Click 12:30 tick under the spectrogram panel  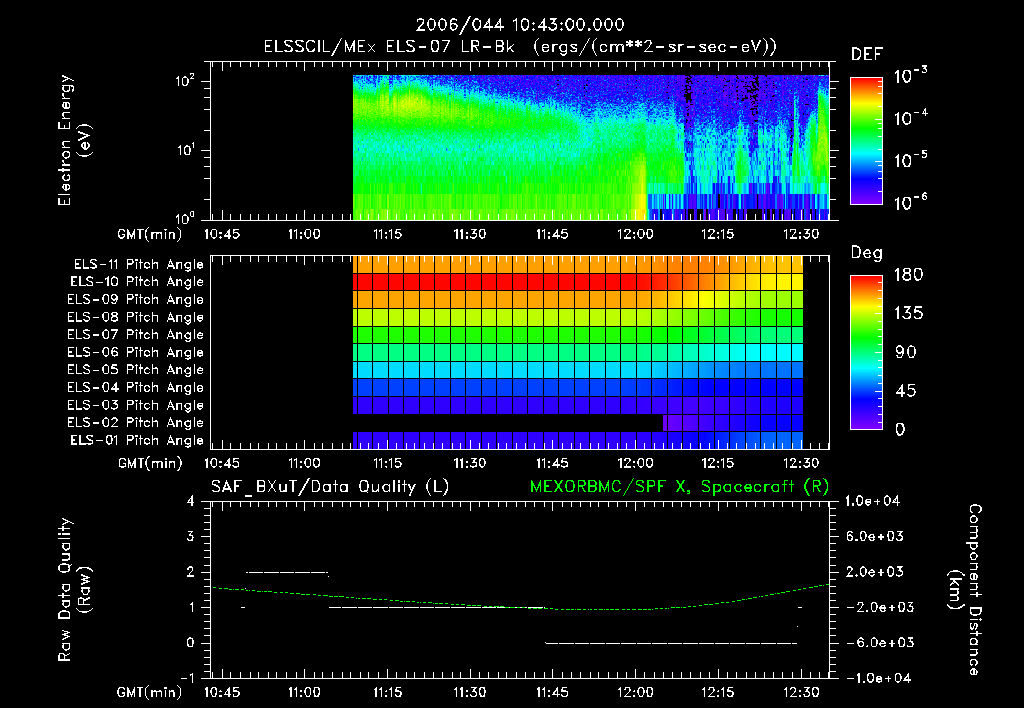(x=801, y=234)
